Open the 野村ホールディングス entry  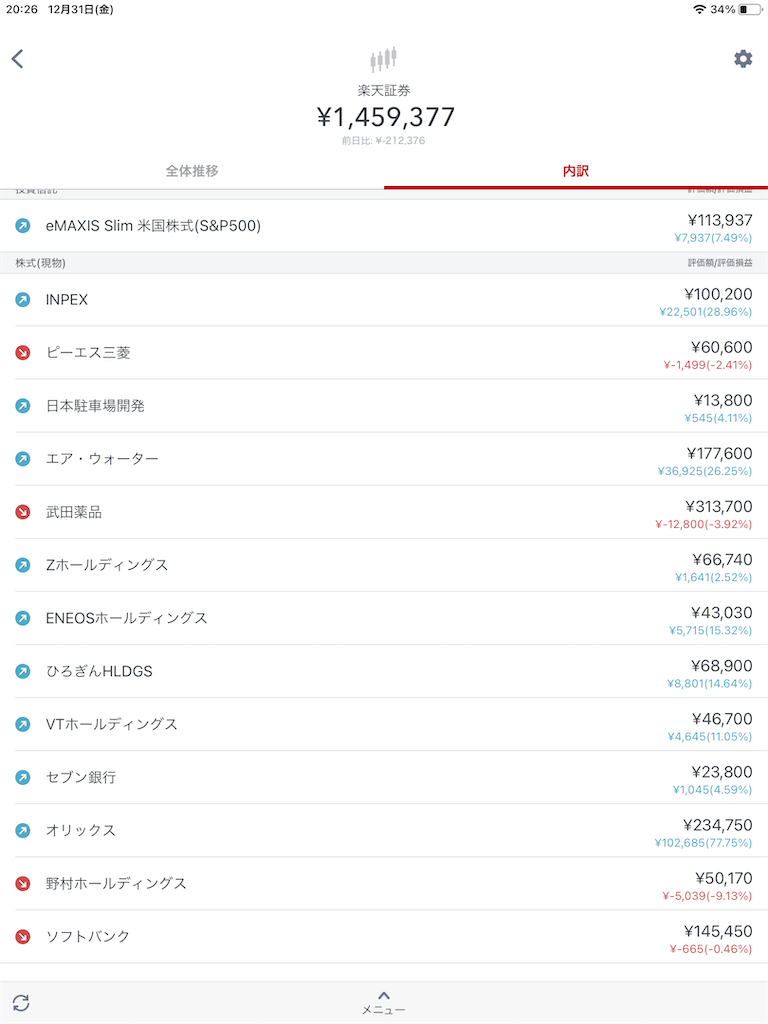[384, 884]
